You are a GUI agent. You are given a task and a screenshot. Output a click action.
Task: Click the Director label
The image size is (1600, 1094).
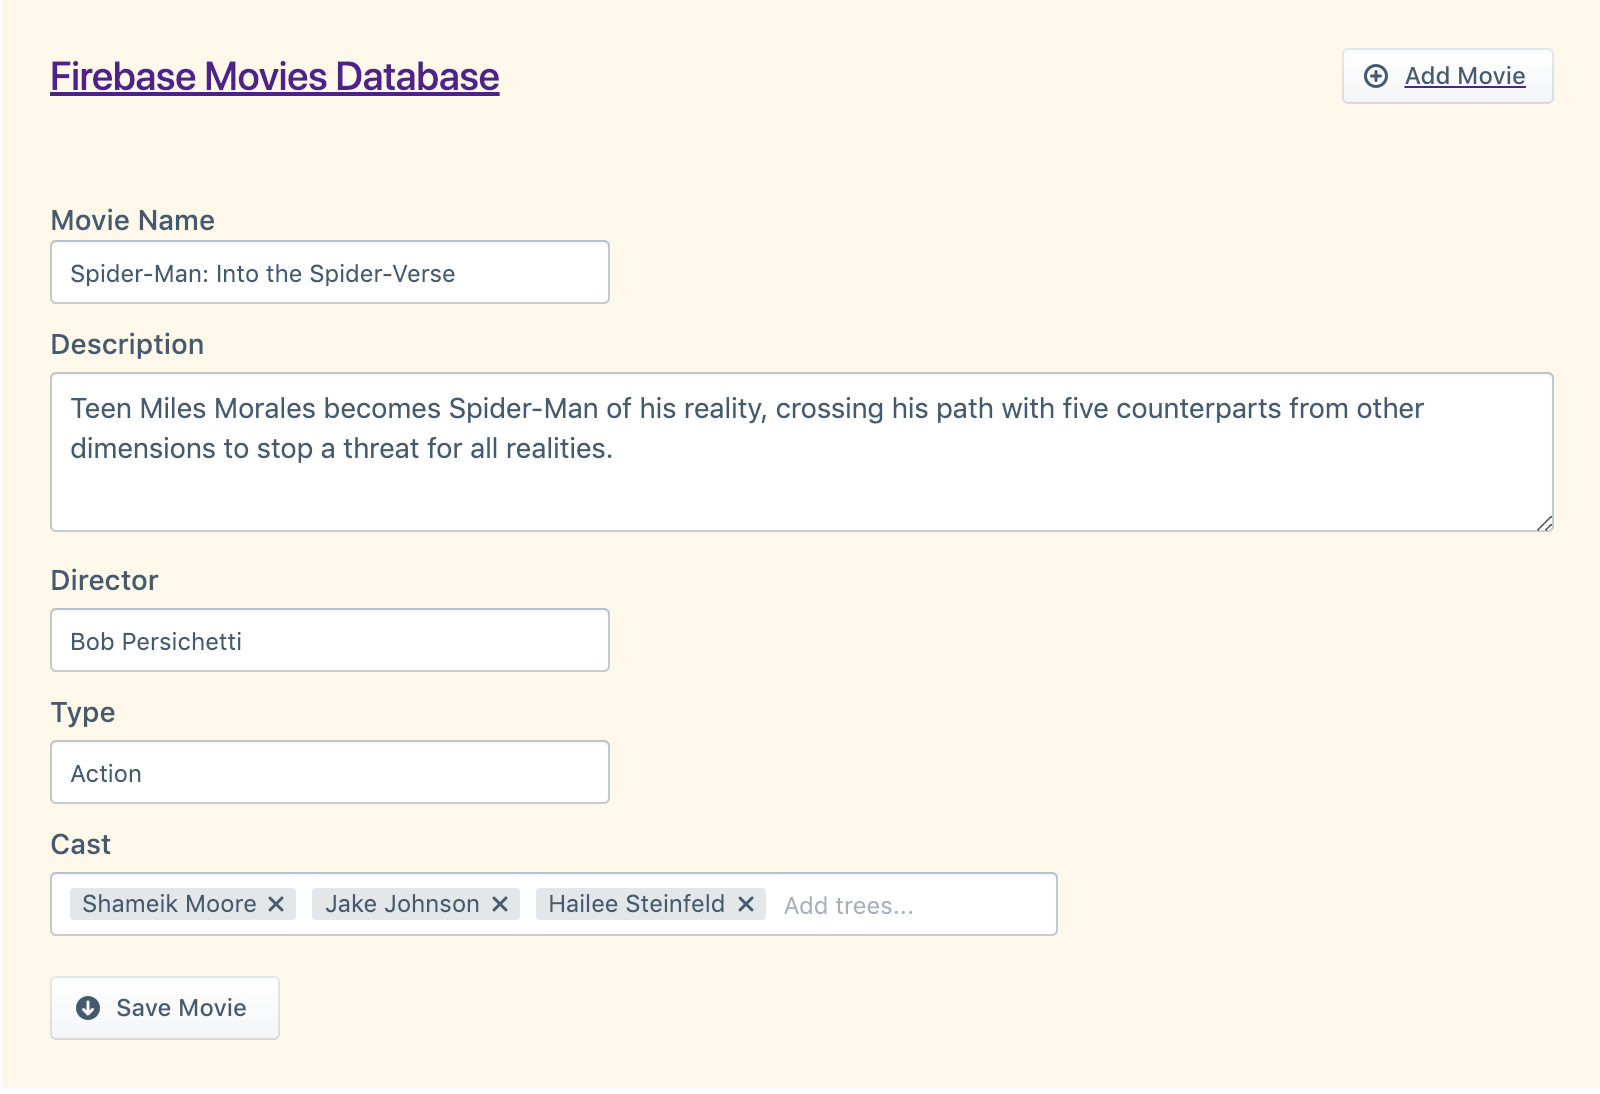104,580
